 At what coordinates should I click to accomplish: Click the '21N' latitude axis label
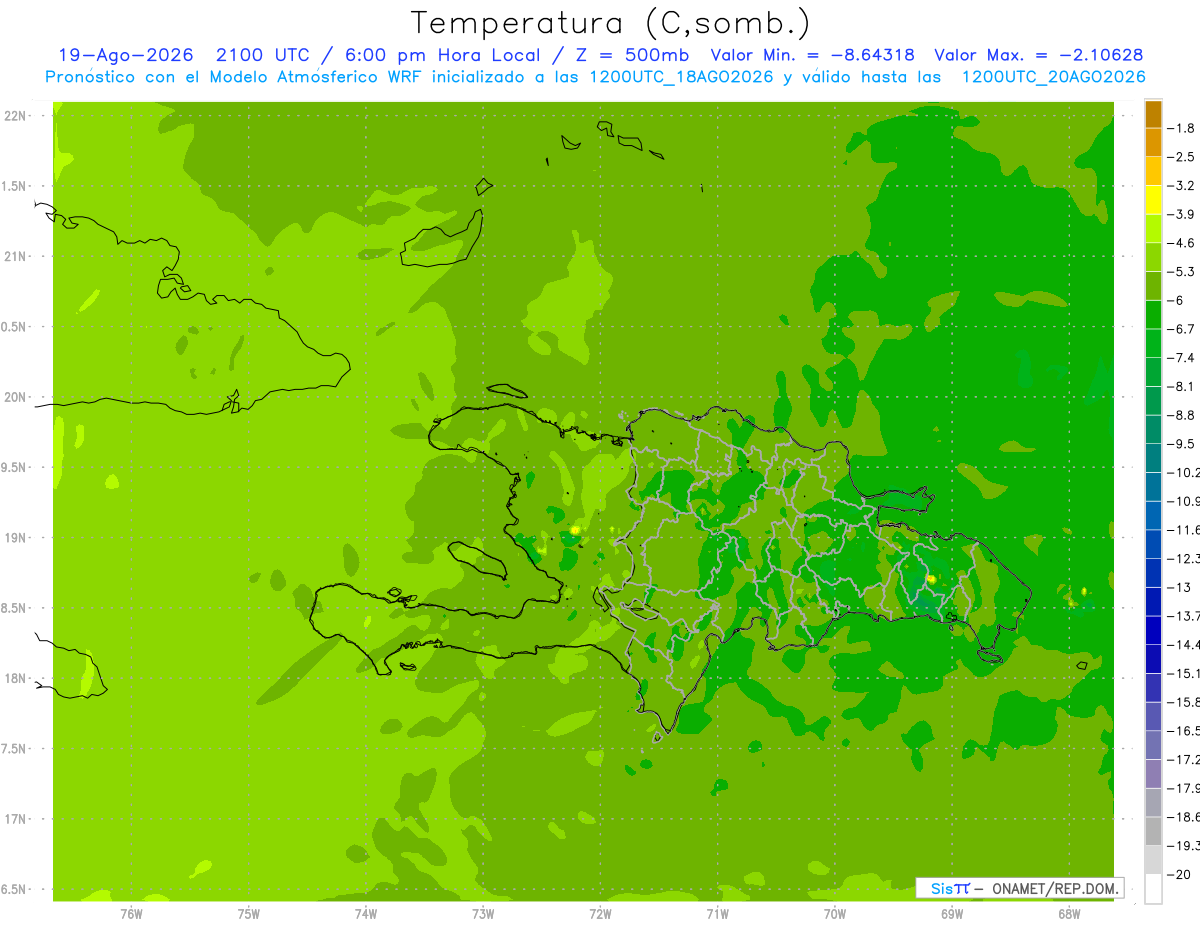tap(14, 257)
